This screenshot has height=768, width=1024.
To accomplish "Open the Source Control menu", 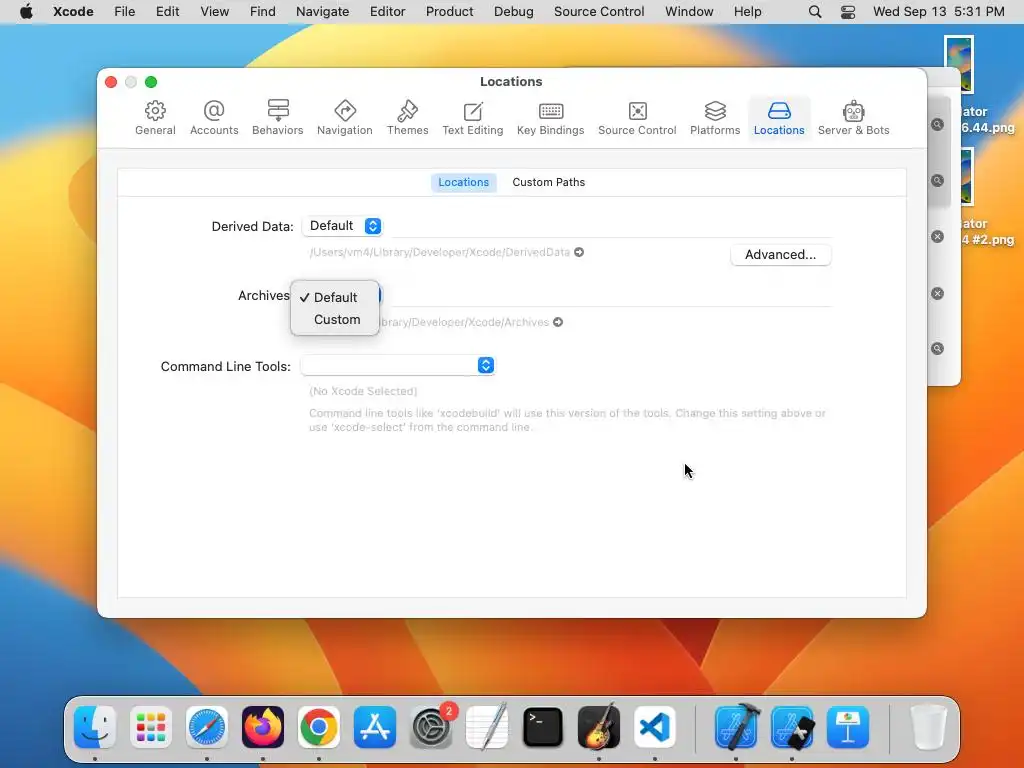I will click(599, 12).
